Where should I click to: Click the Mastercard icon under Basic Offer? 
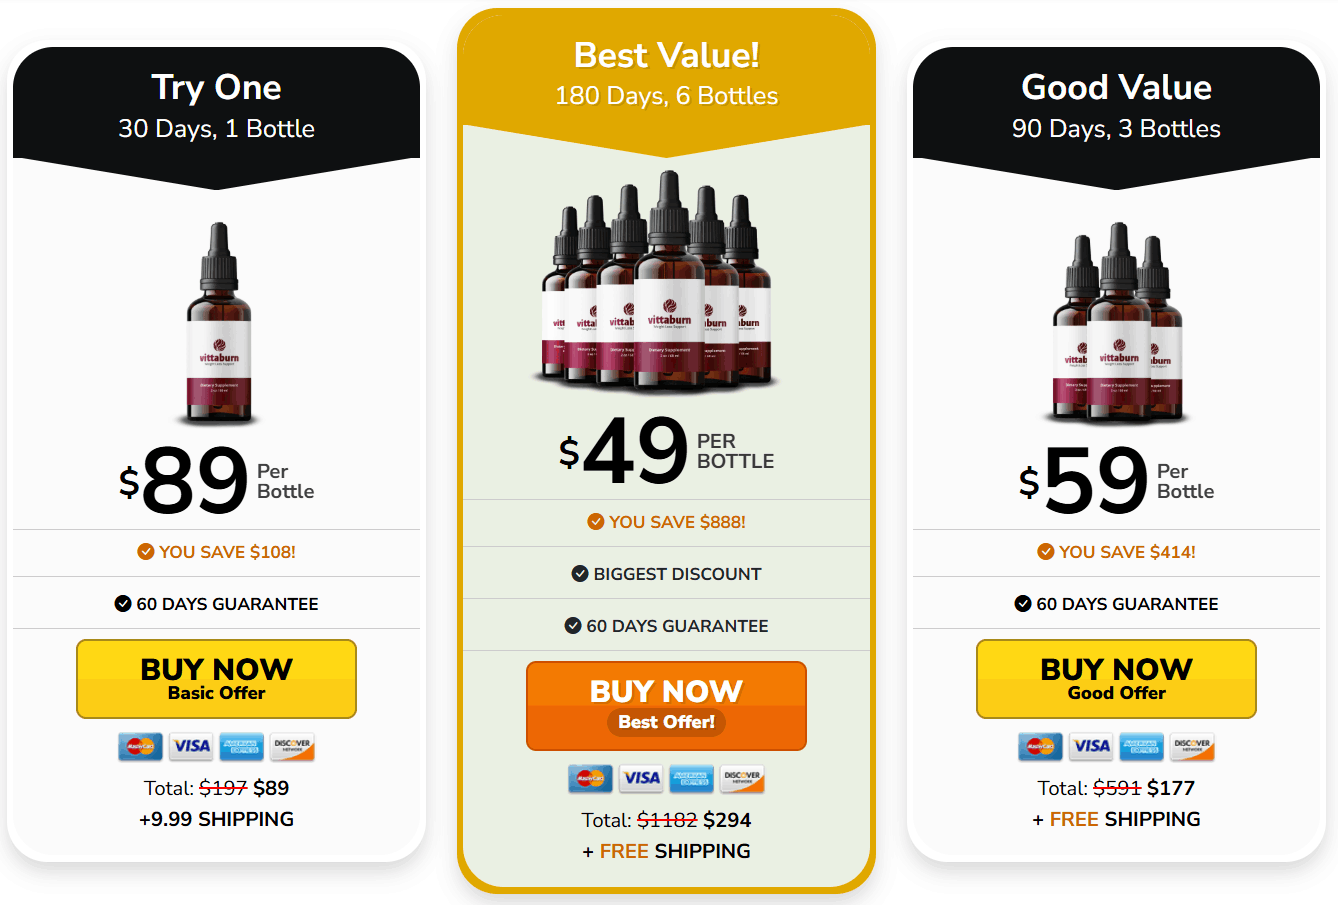click(141, 746)
